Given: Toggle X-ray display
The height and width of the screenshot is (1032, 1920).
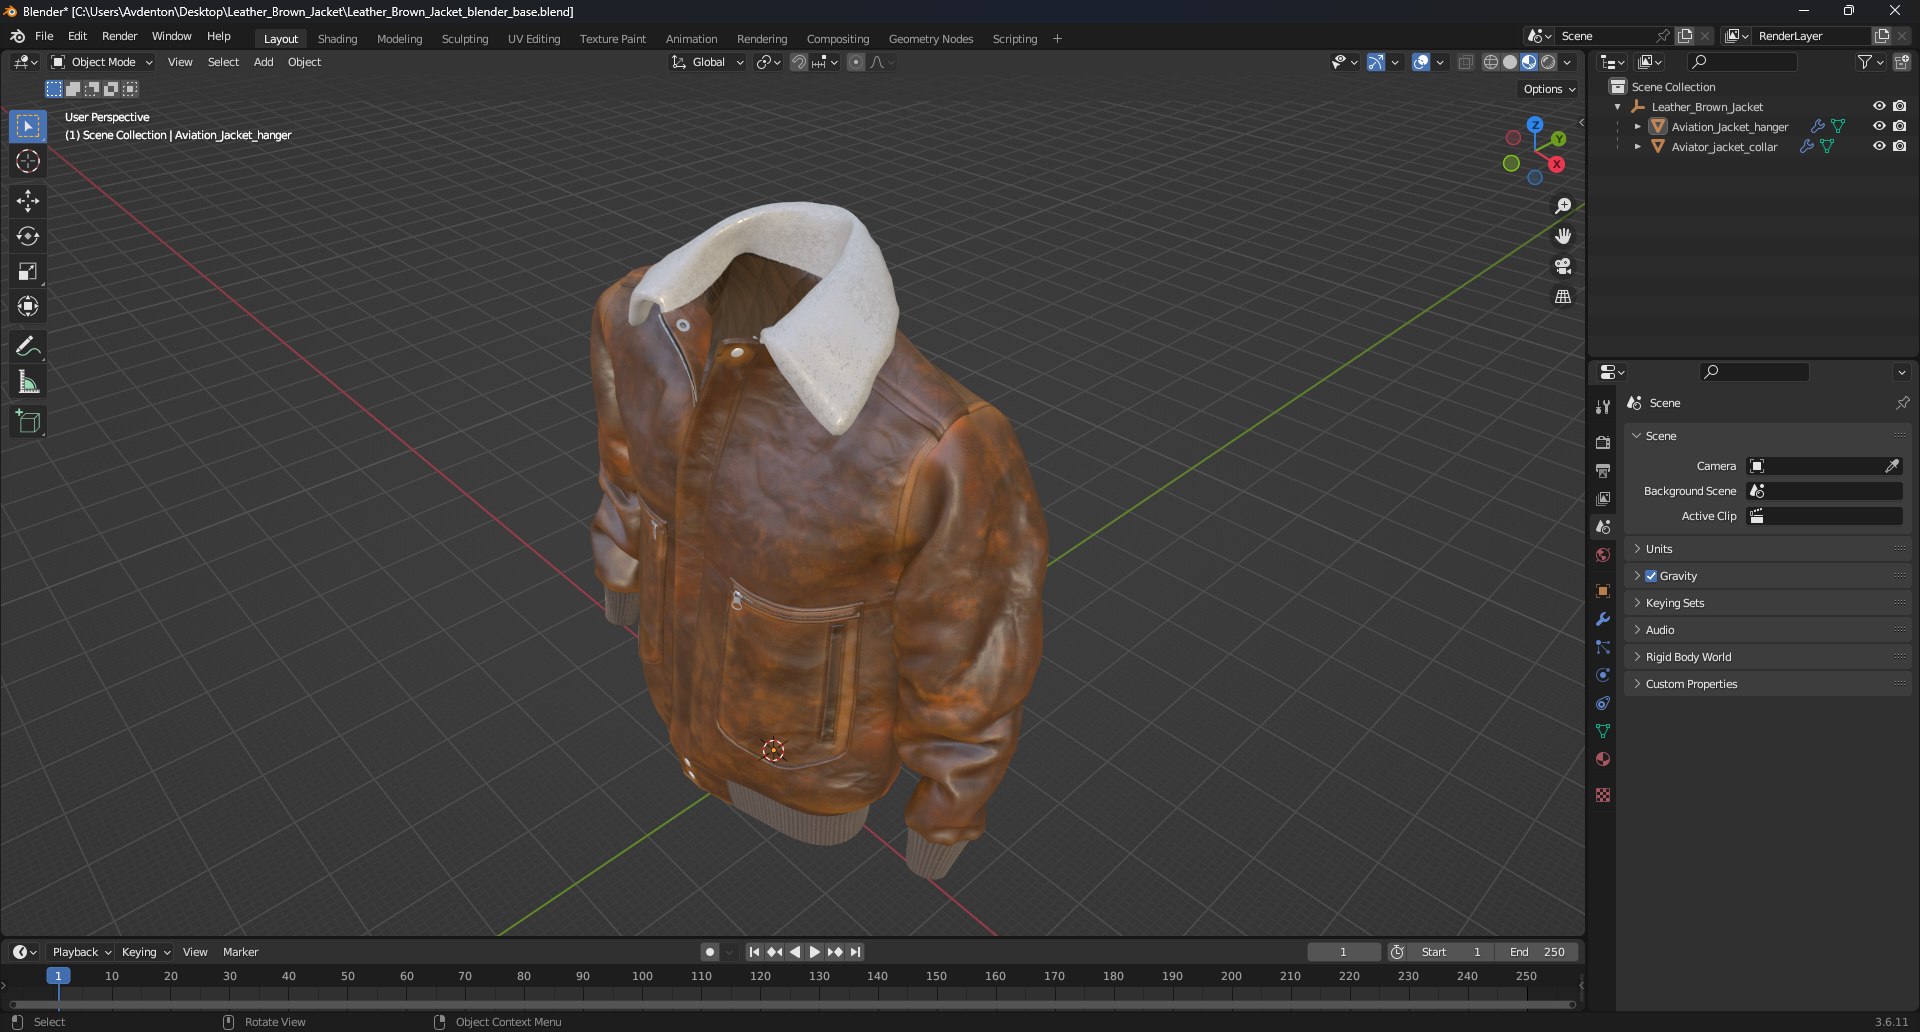Looking at the screenshot, I should (x=1465, y=62).
